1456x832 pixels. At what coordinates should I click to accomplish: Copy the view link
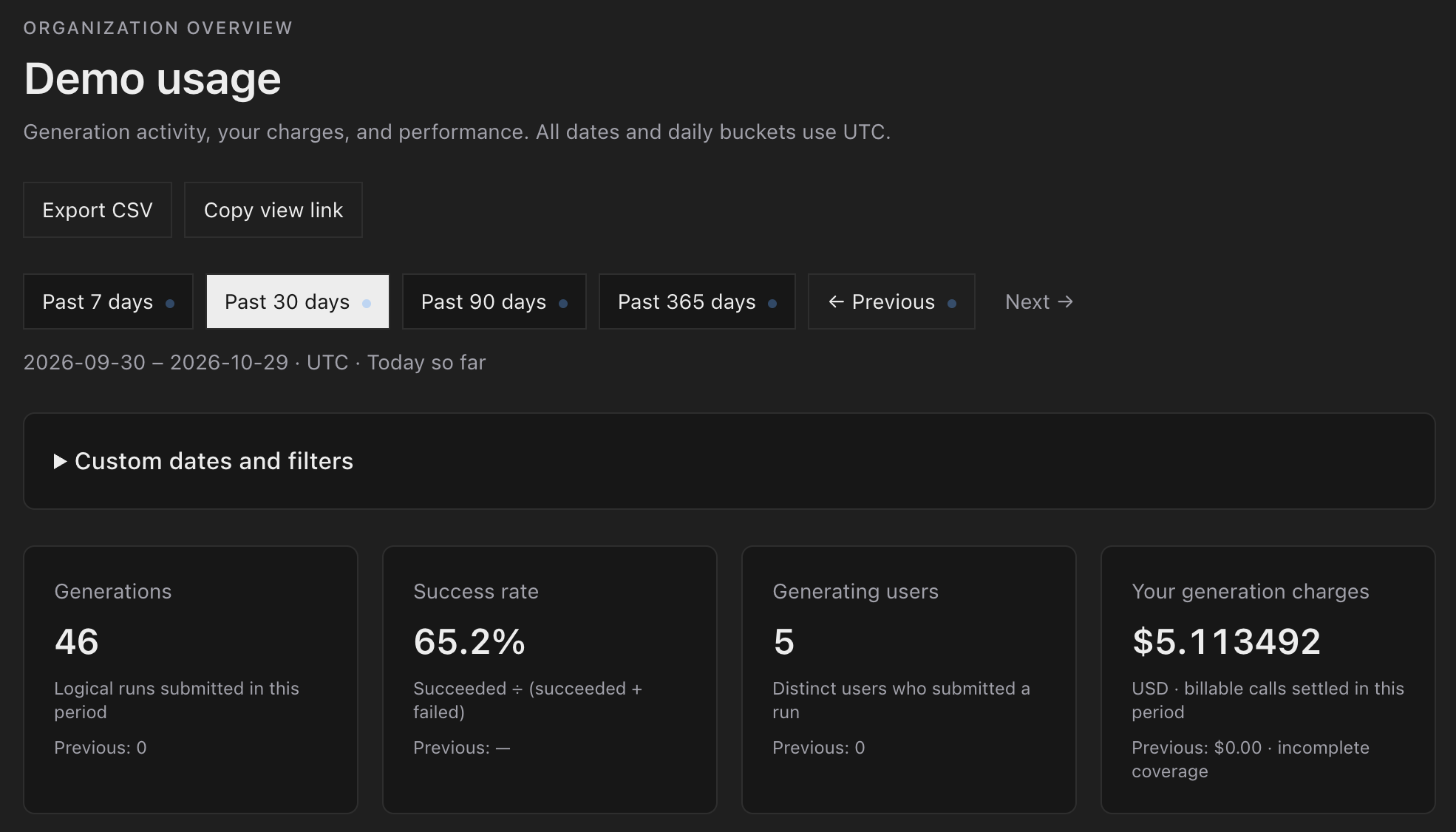coord(273,210)
